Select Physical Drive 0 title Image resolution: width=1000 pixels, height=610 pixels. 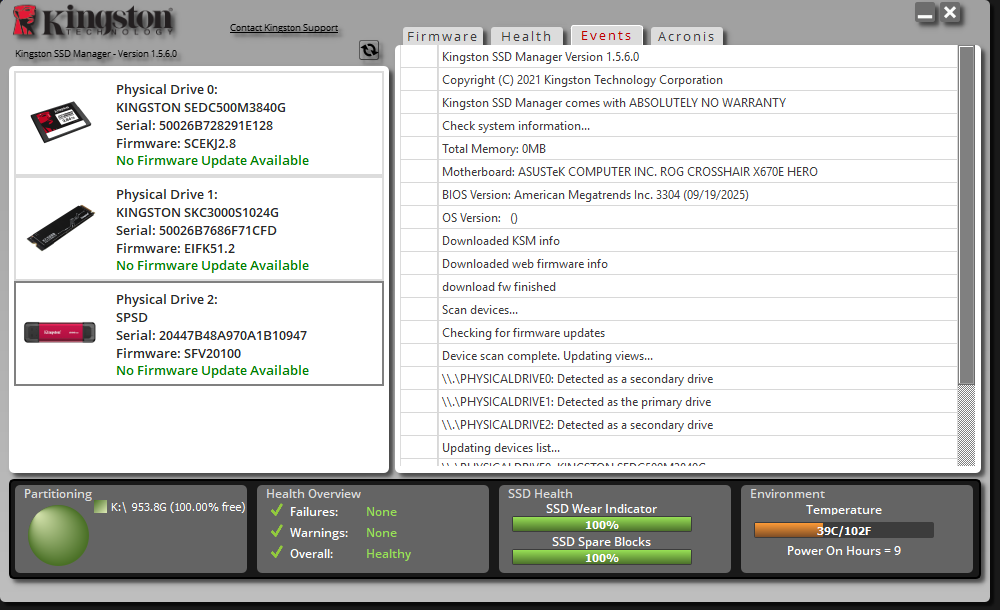point(166,89)
